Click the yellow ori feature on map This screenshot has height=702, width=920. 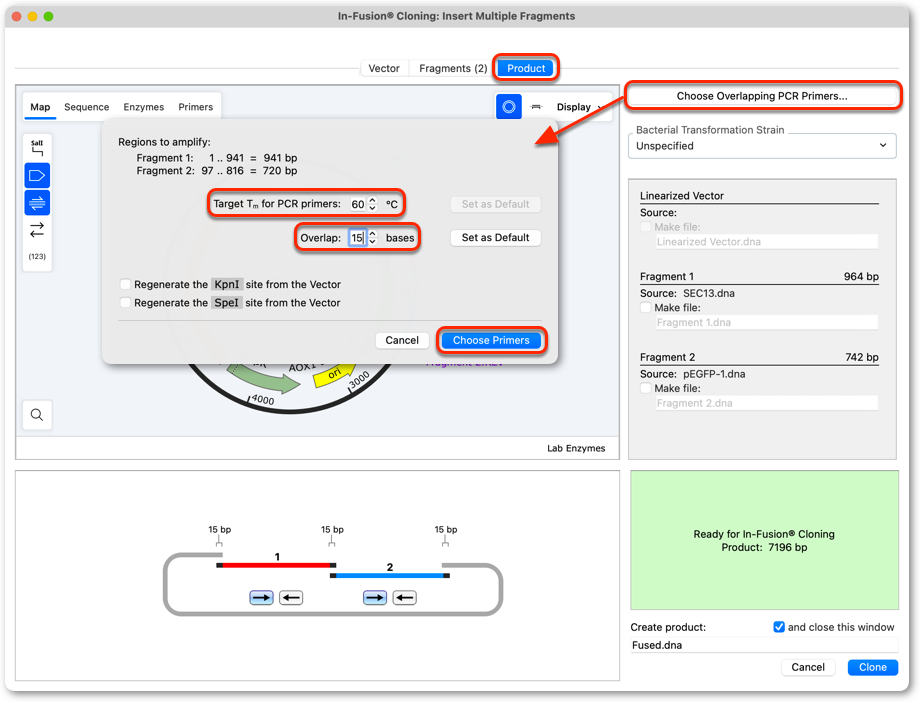[333, 374]
